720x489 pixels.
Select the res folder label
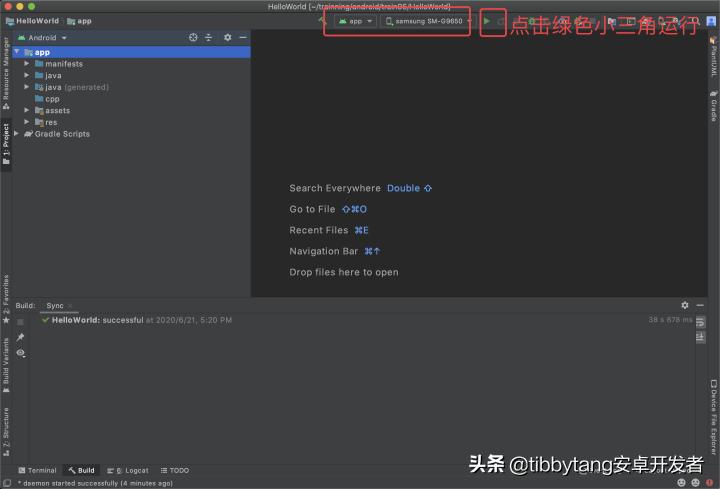[51, 123]
